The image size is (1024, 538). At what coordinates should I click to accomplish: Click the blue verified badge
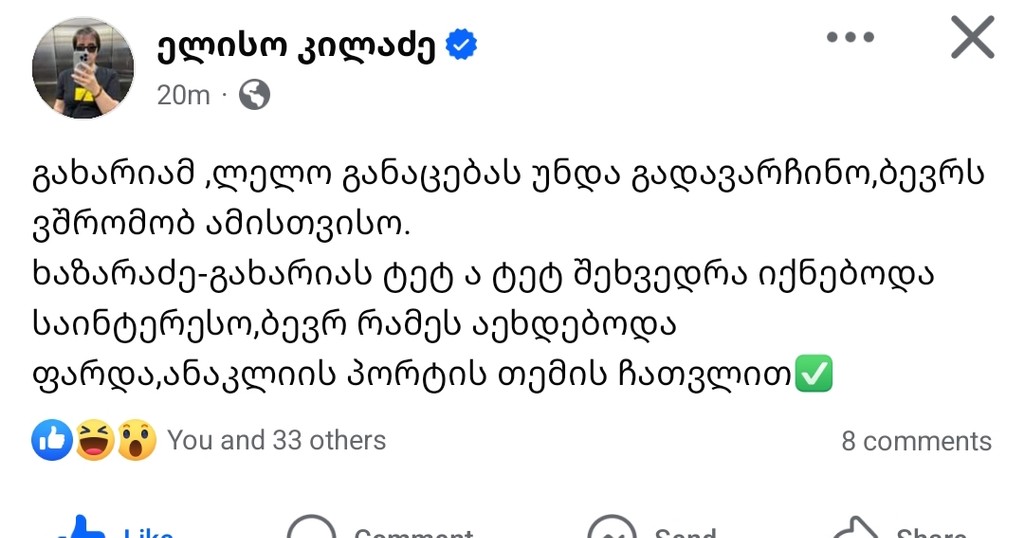pyautogui.click(x=461, y=45)
